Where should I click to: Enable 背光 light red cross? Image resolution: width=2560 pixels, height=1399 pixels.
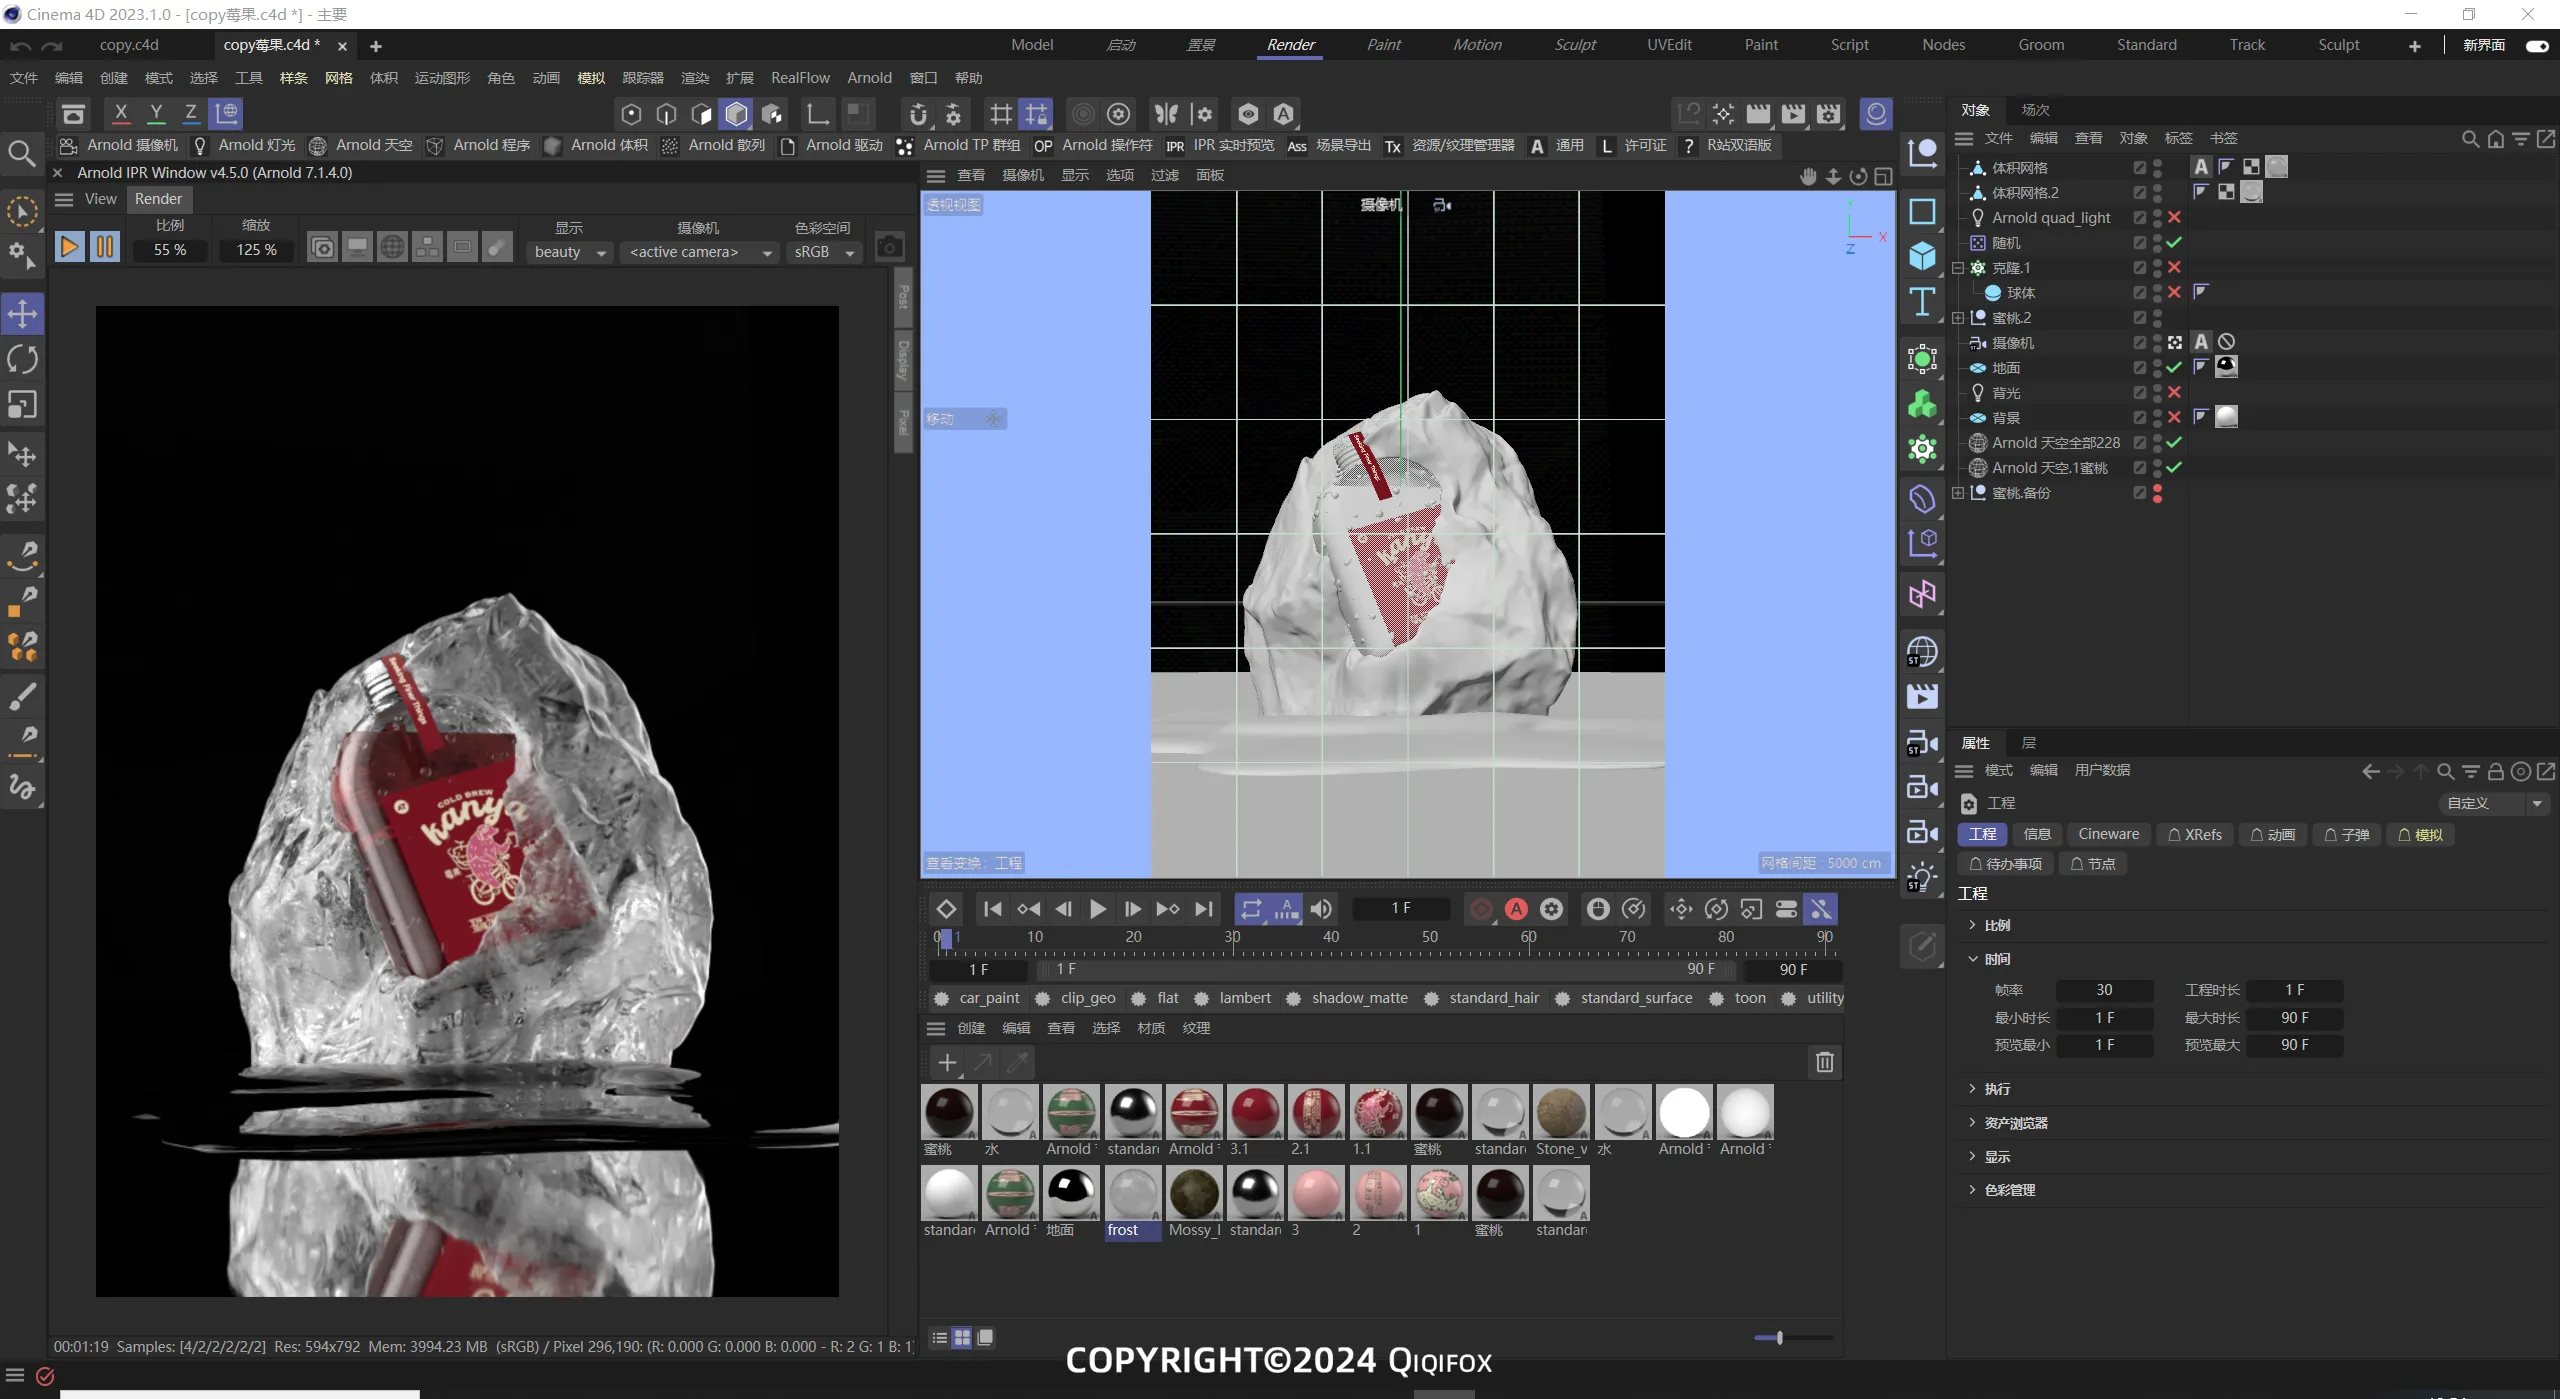(2174, 392)
